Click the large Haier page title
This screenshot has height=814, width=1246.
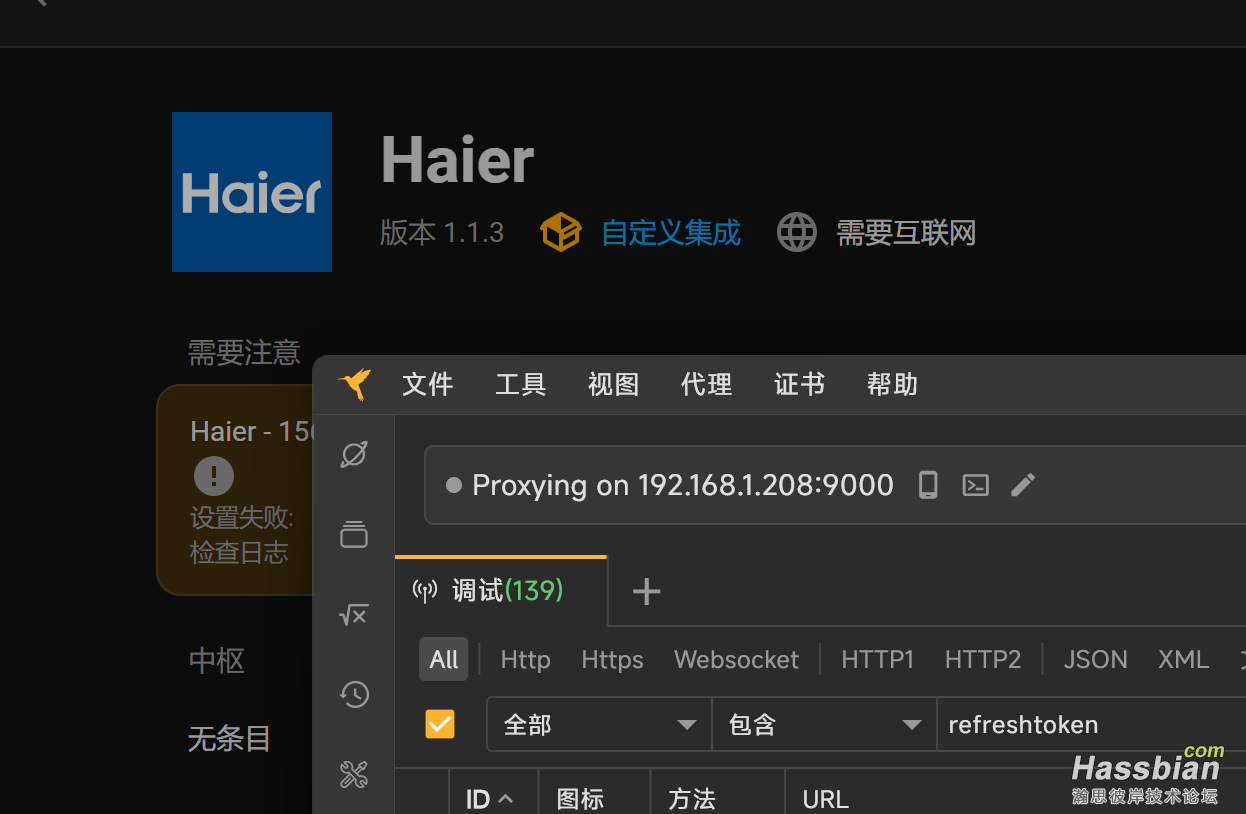click(458, 160)
